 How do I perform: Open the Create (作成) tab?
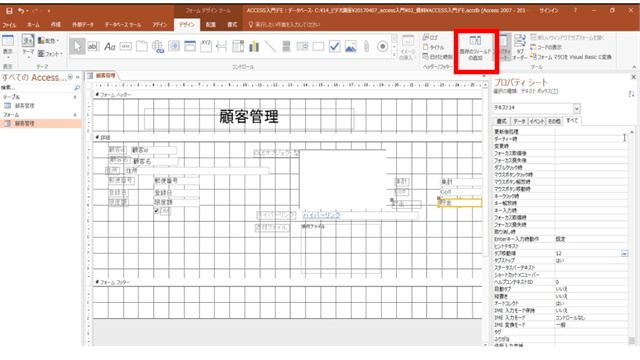(56, 25)
